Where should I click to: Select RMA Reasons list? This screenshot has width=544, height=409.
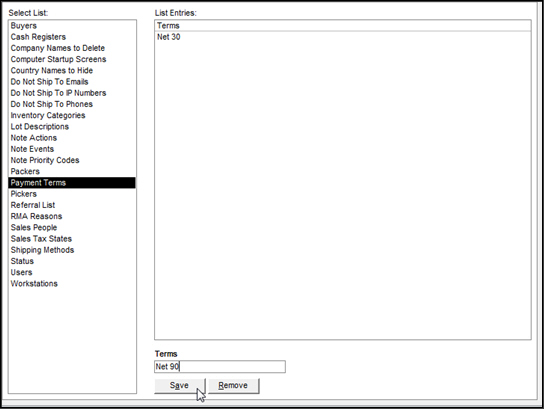72,216
